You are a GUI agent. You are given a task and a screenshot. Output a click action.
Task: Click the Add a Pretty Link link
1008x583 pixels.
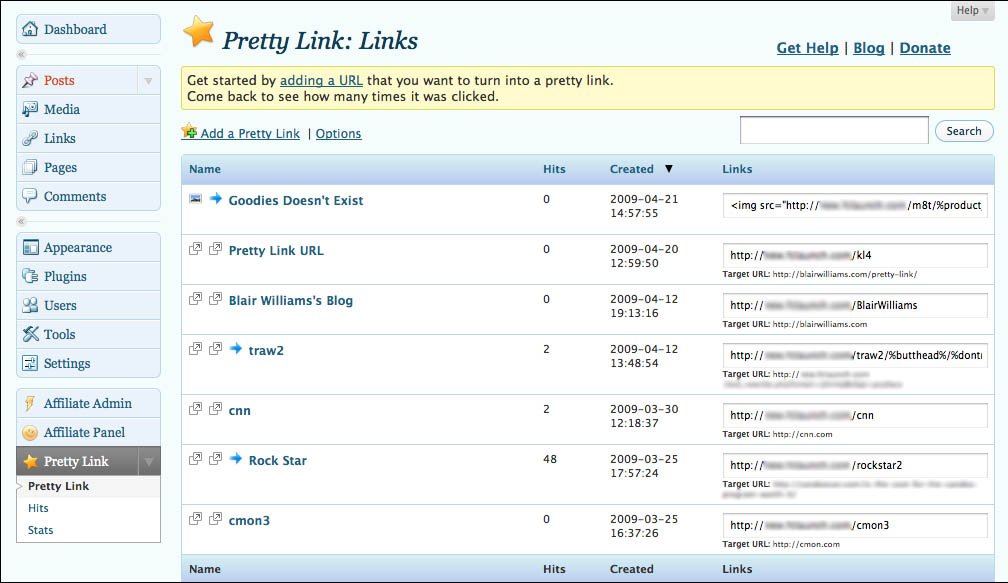coord(250,133)
